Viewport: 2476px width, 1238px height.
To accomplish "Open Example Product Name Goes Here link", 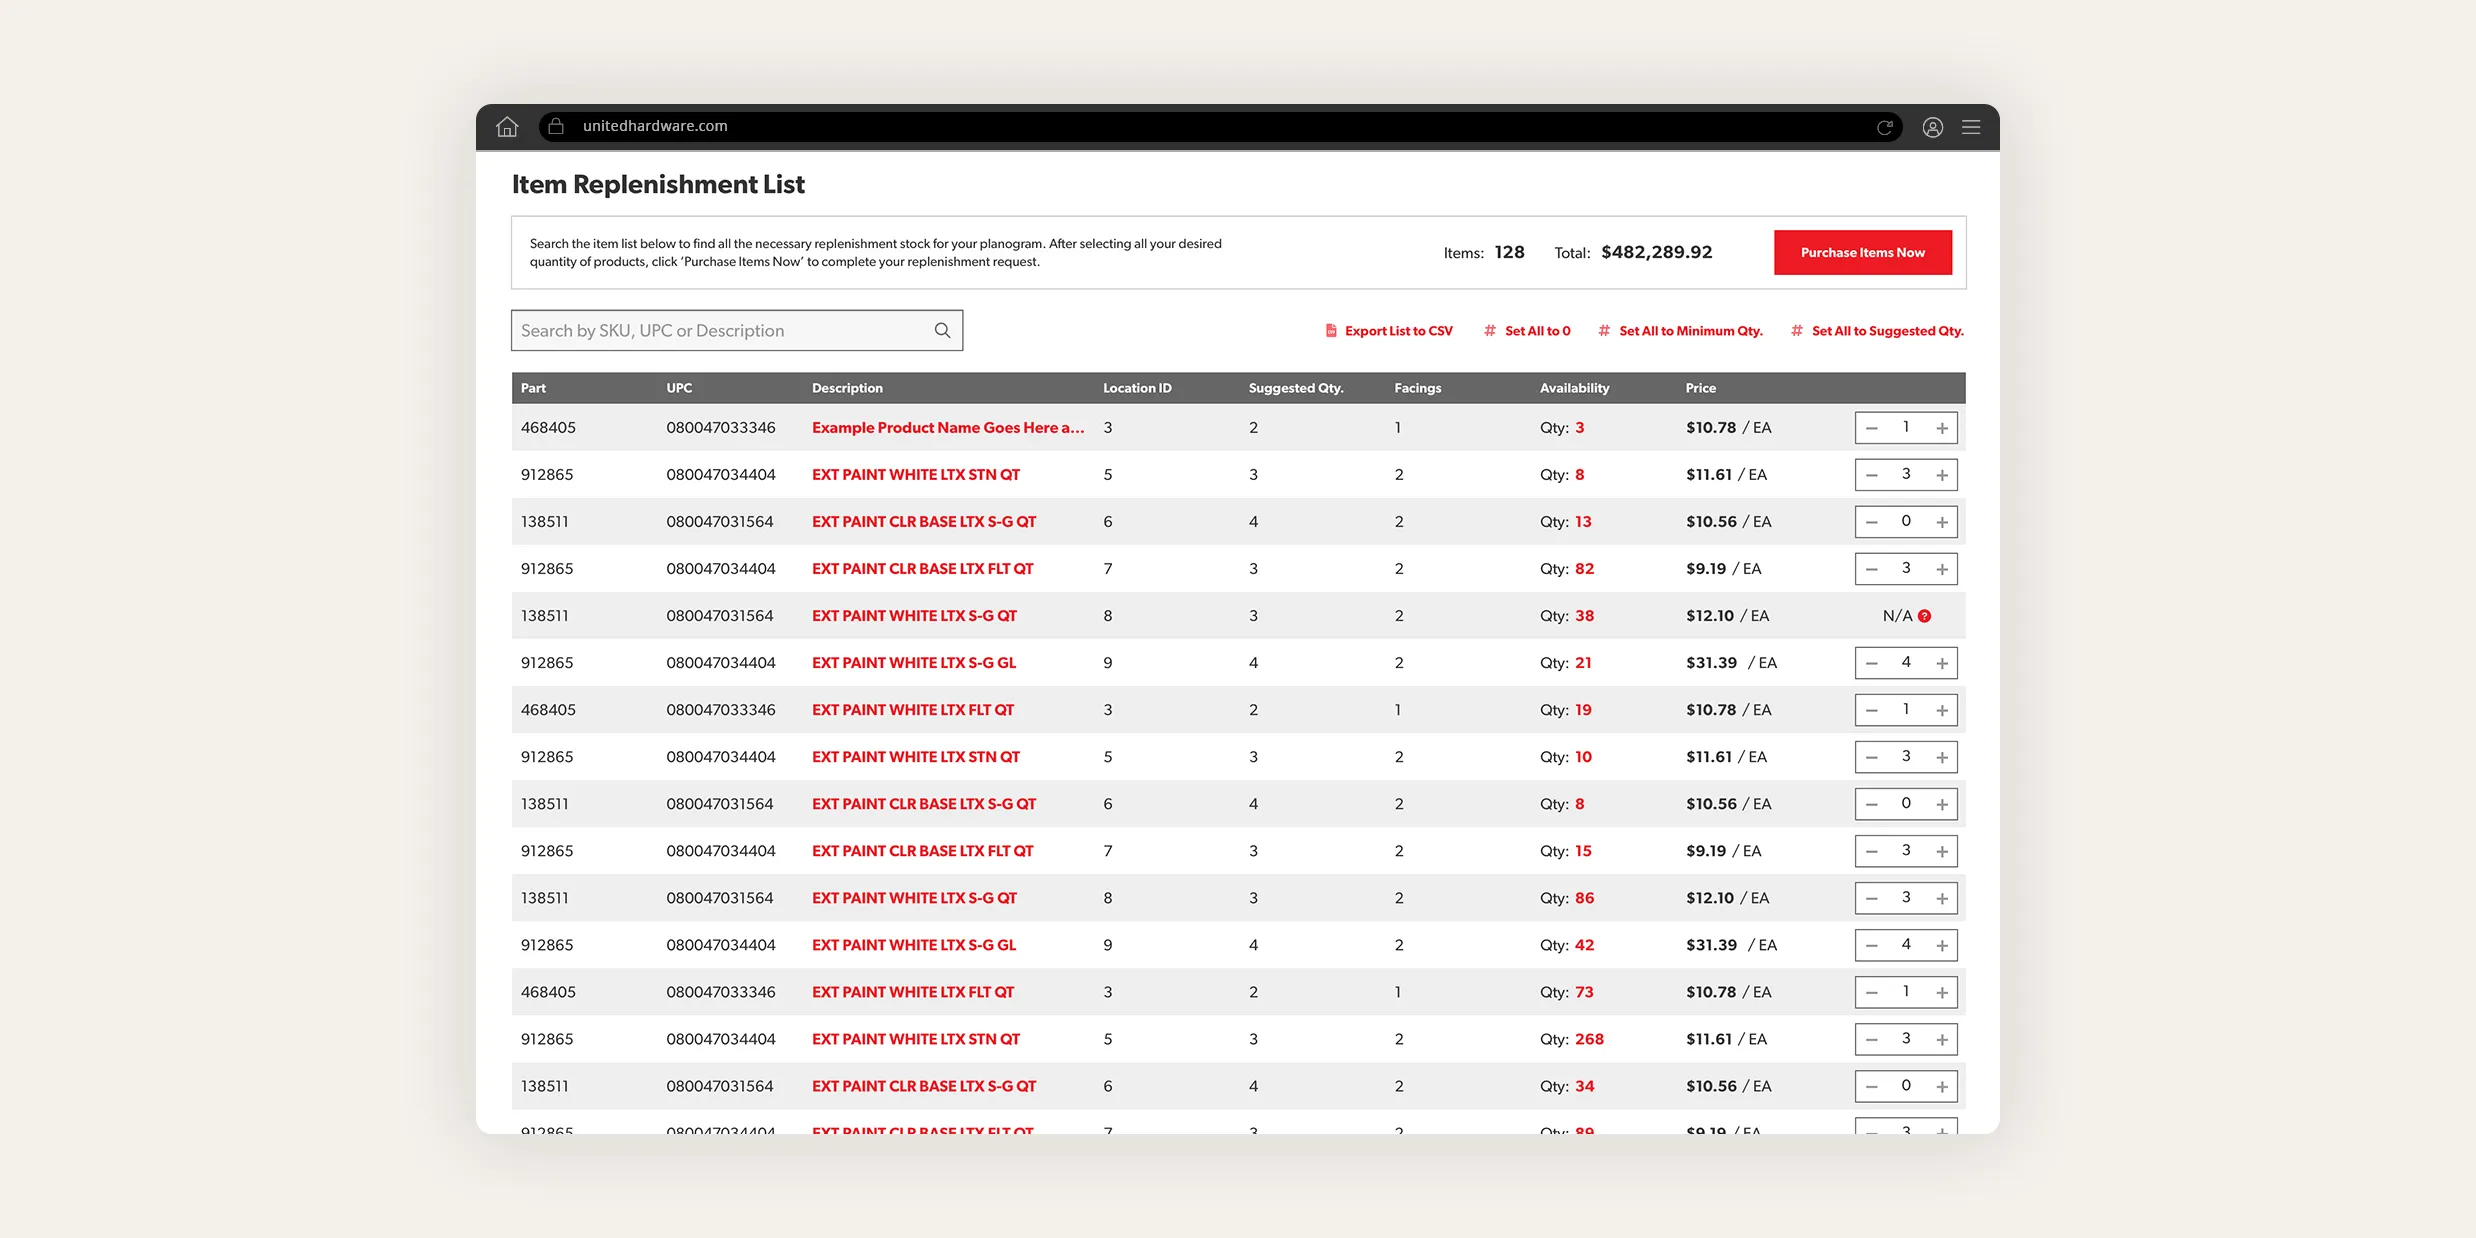I will point(948,428).
